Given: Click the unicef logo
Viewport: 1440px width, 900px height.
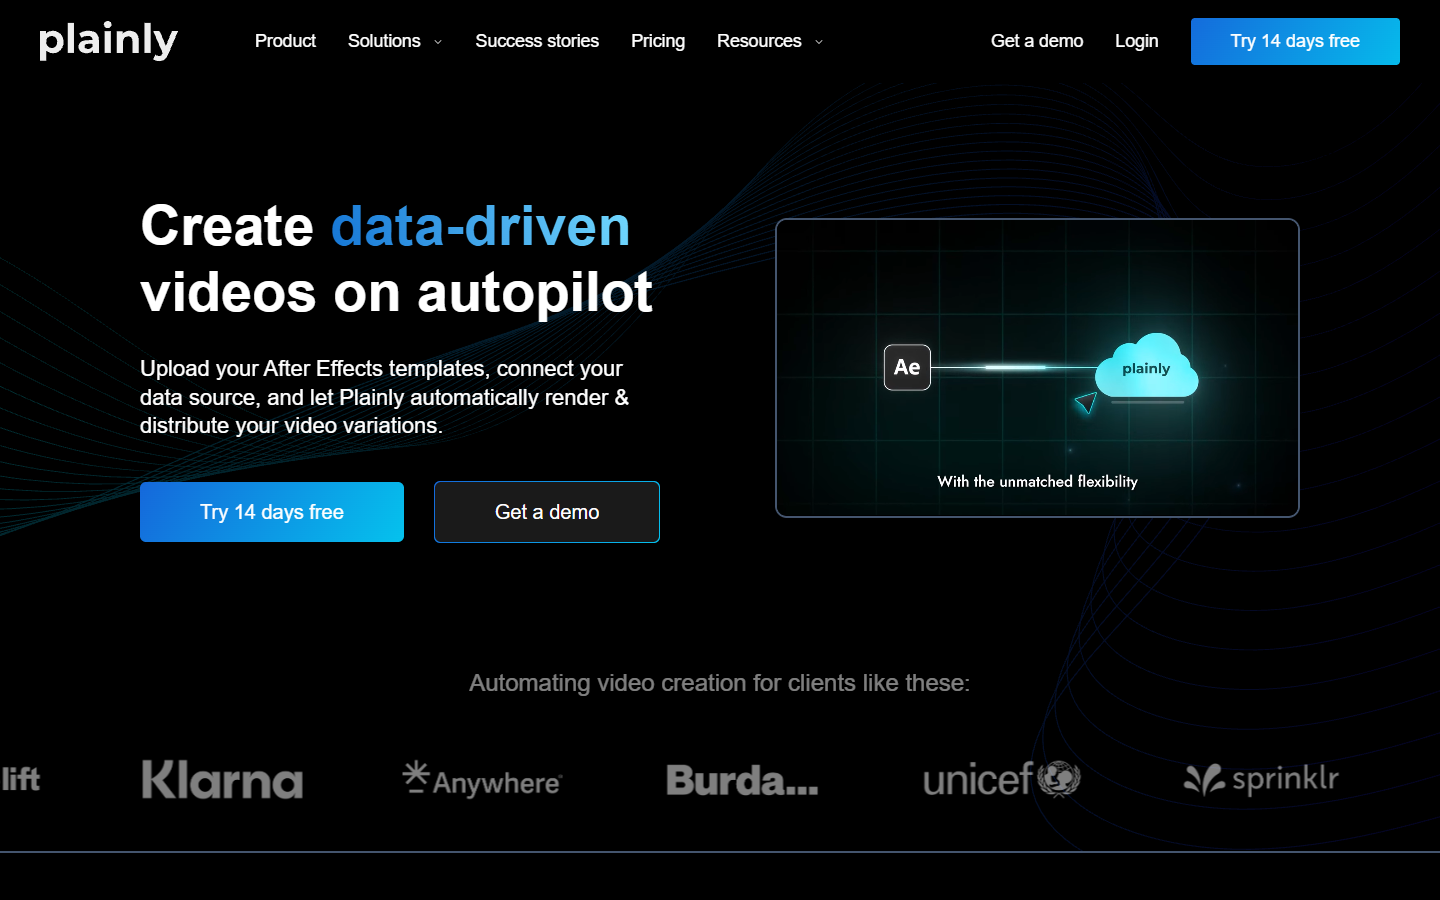Looking at the screenshot, I should (1002, 779).
